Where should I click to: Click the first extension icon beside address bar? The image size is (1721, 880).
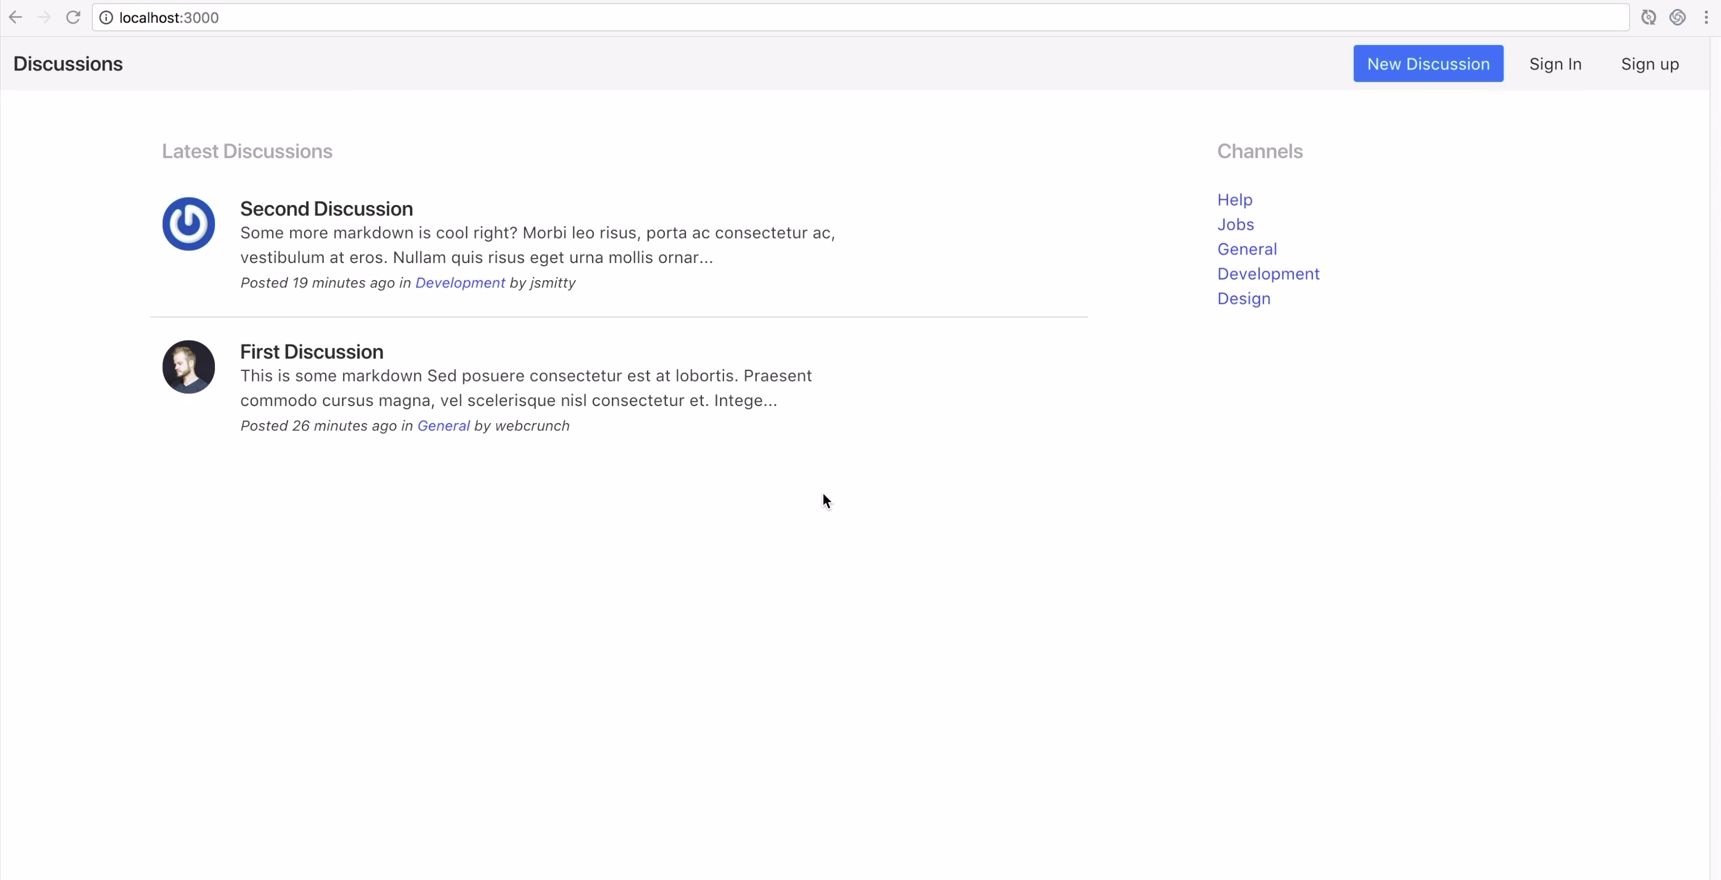(x=1648, y=17)
